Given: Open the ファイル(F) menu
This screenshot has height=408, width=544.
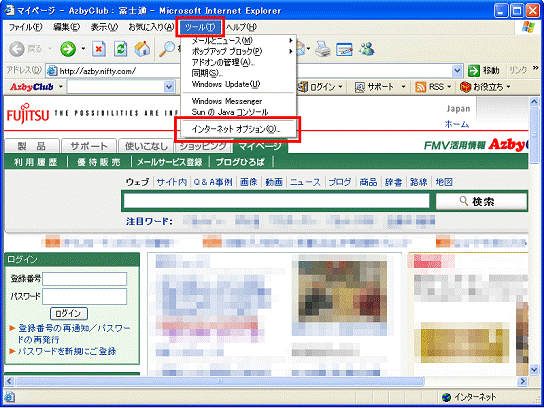Looking at the screenshot, I should pos(25,27).
